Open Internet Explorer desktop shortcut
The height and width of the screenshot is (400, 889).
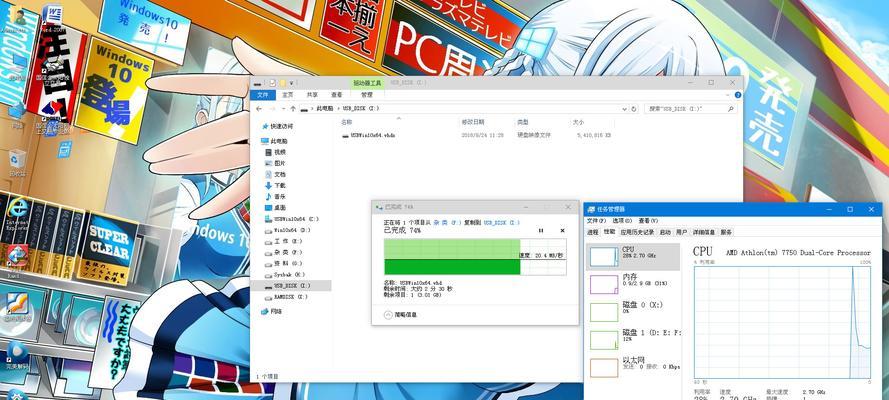[16, 214]
